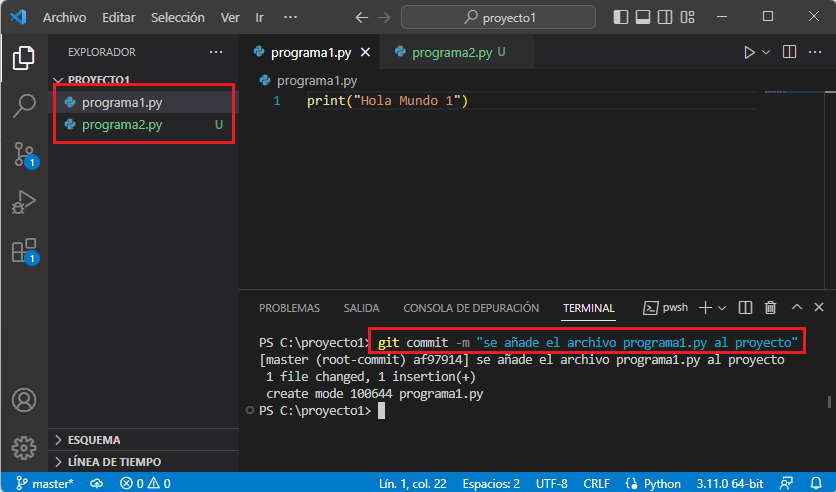Open the Selección menu
The width and height of the screenshot is (836, 492).
(178, 18)
